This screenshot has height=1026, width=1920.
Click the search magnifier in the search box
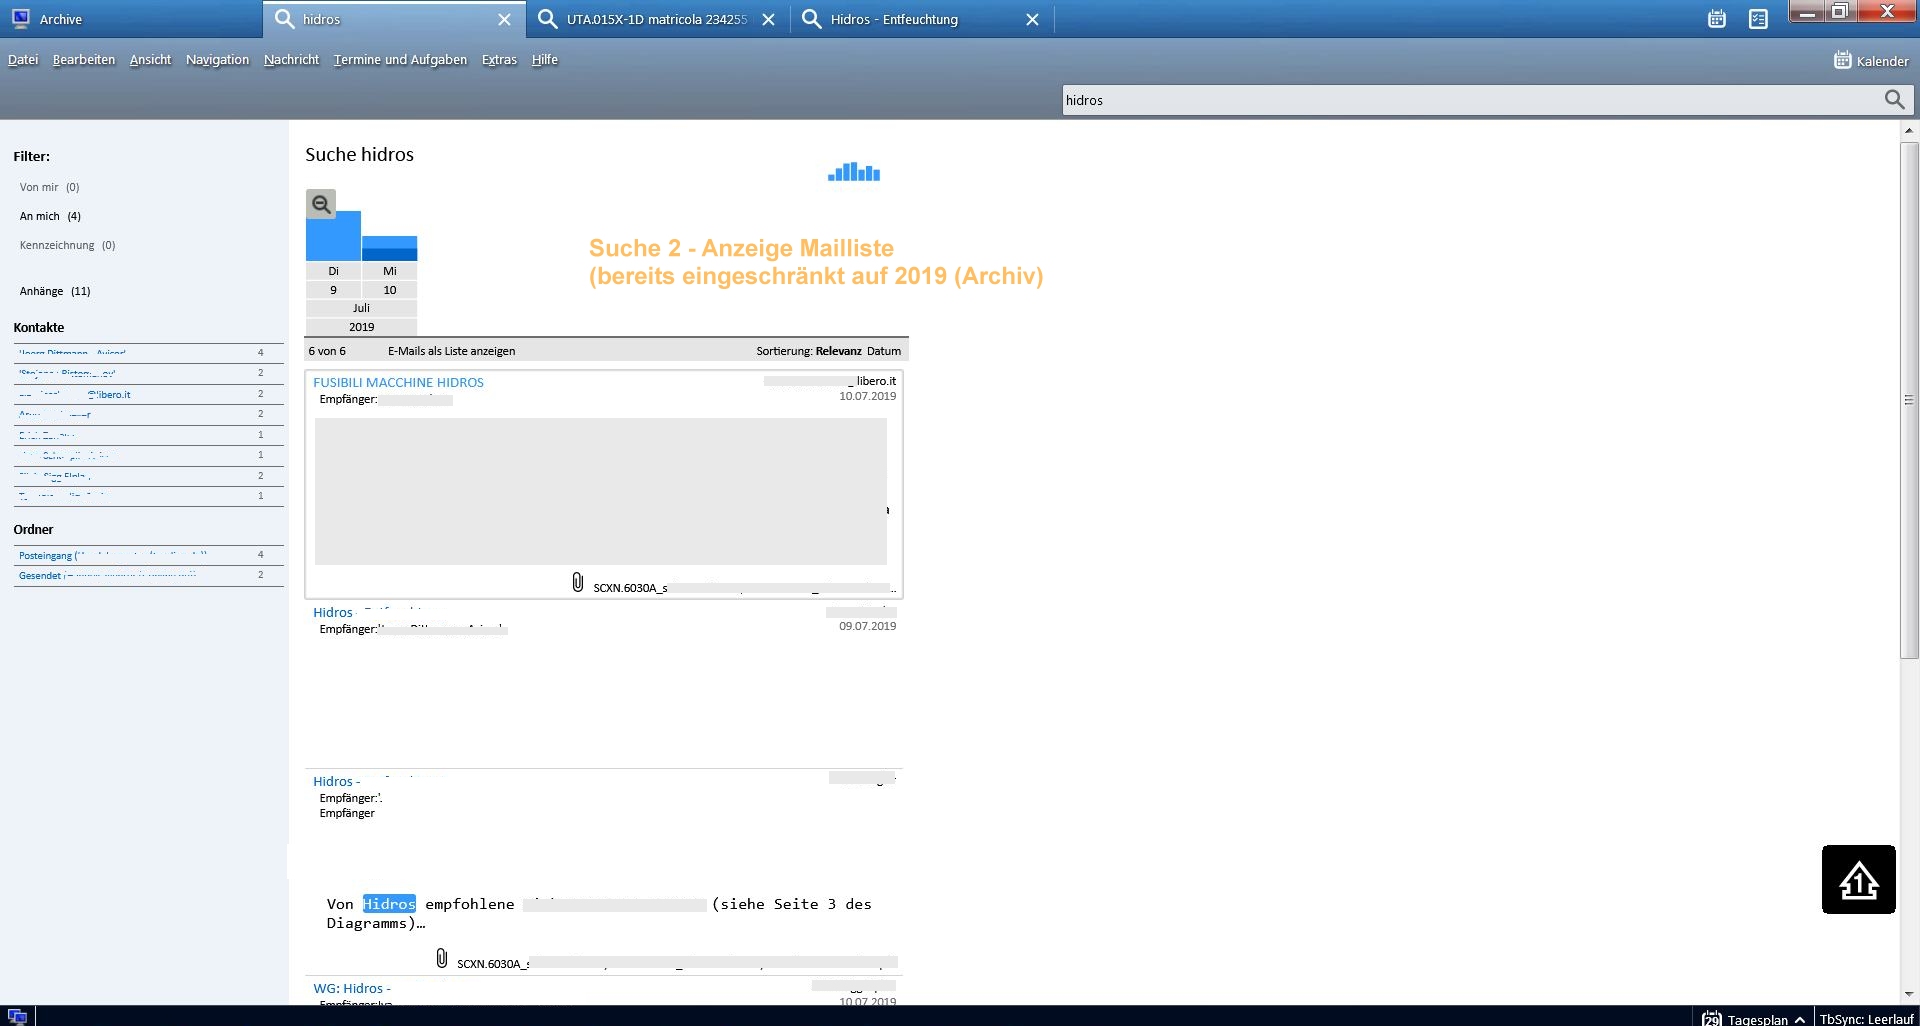(x=1894, y=100)
